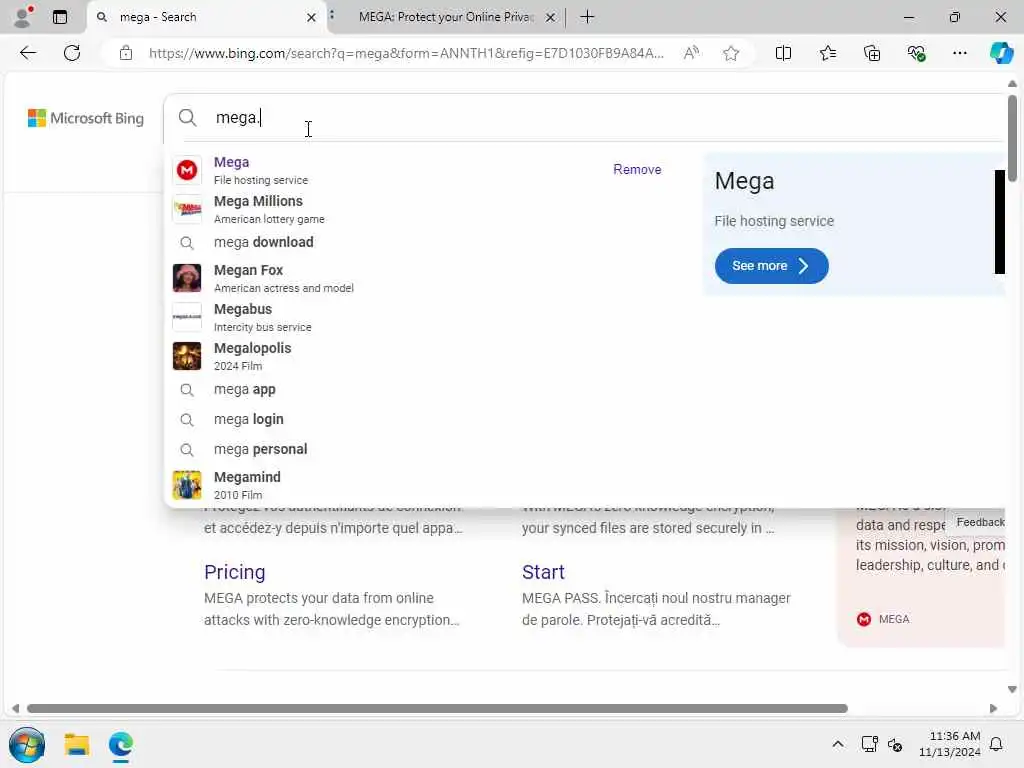Click the horizontal scrollbar thumb

437,709
